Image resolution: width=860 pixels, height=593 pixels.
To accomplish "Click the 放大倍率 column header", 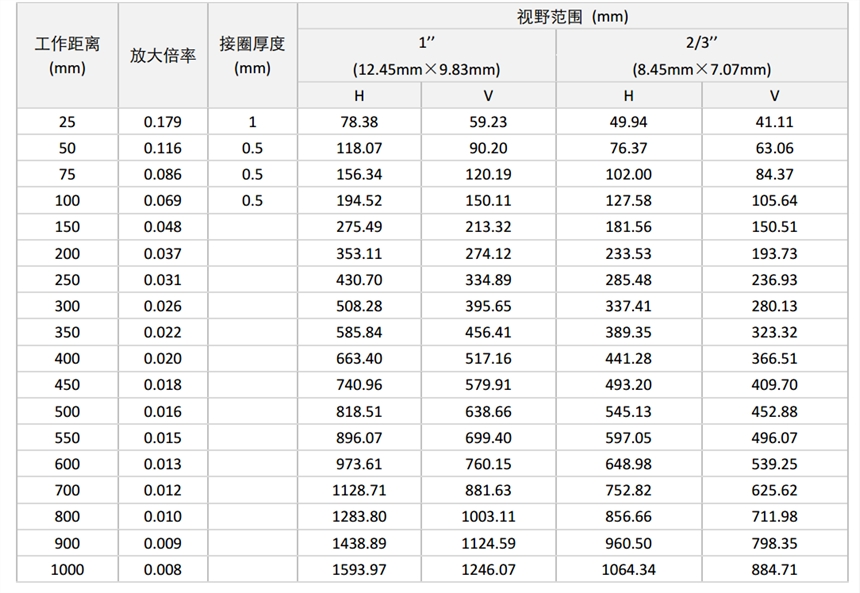I will pos(163,56).
